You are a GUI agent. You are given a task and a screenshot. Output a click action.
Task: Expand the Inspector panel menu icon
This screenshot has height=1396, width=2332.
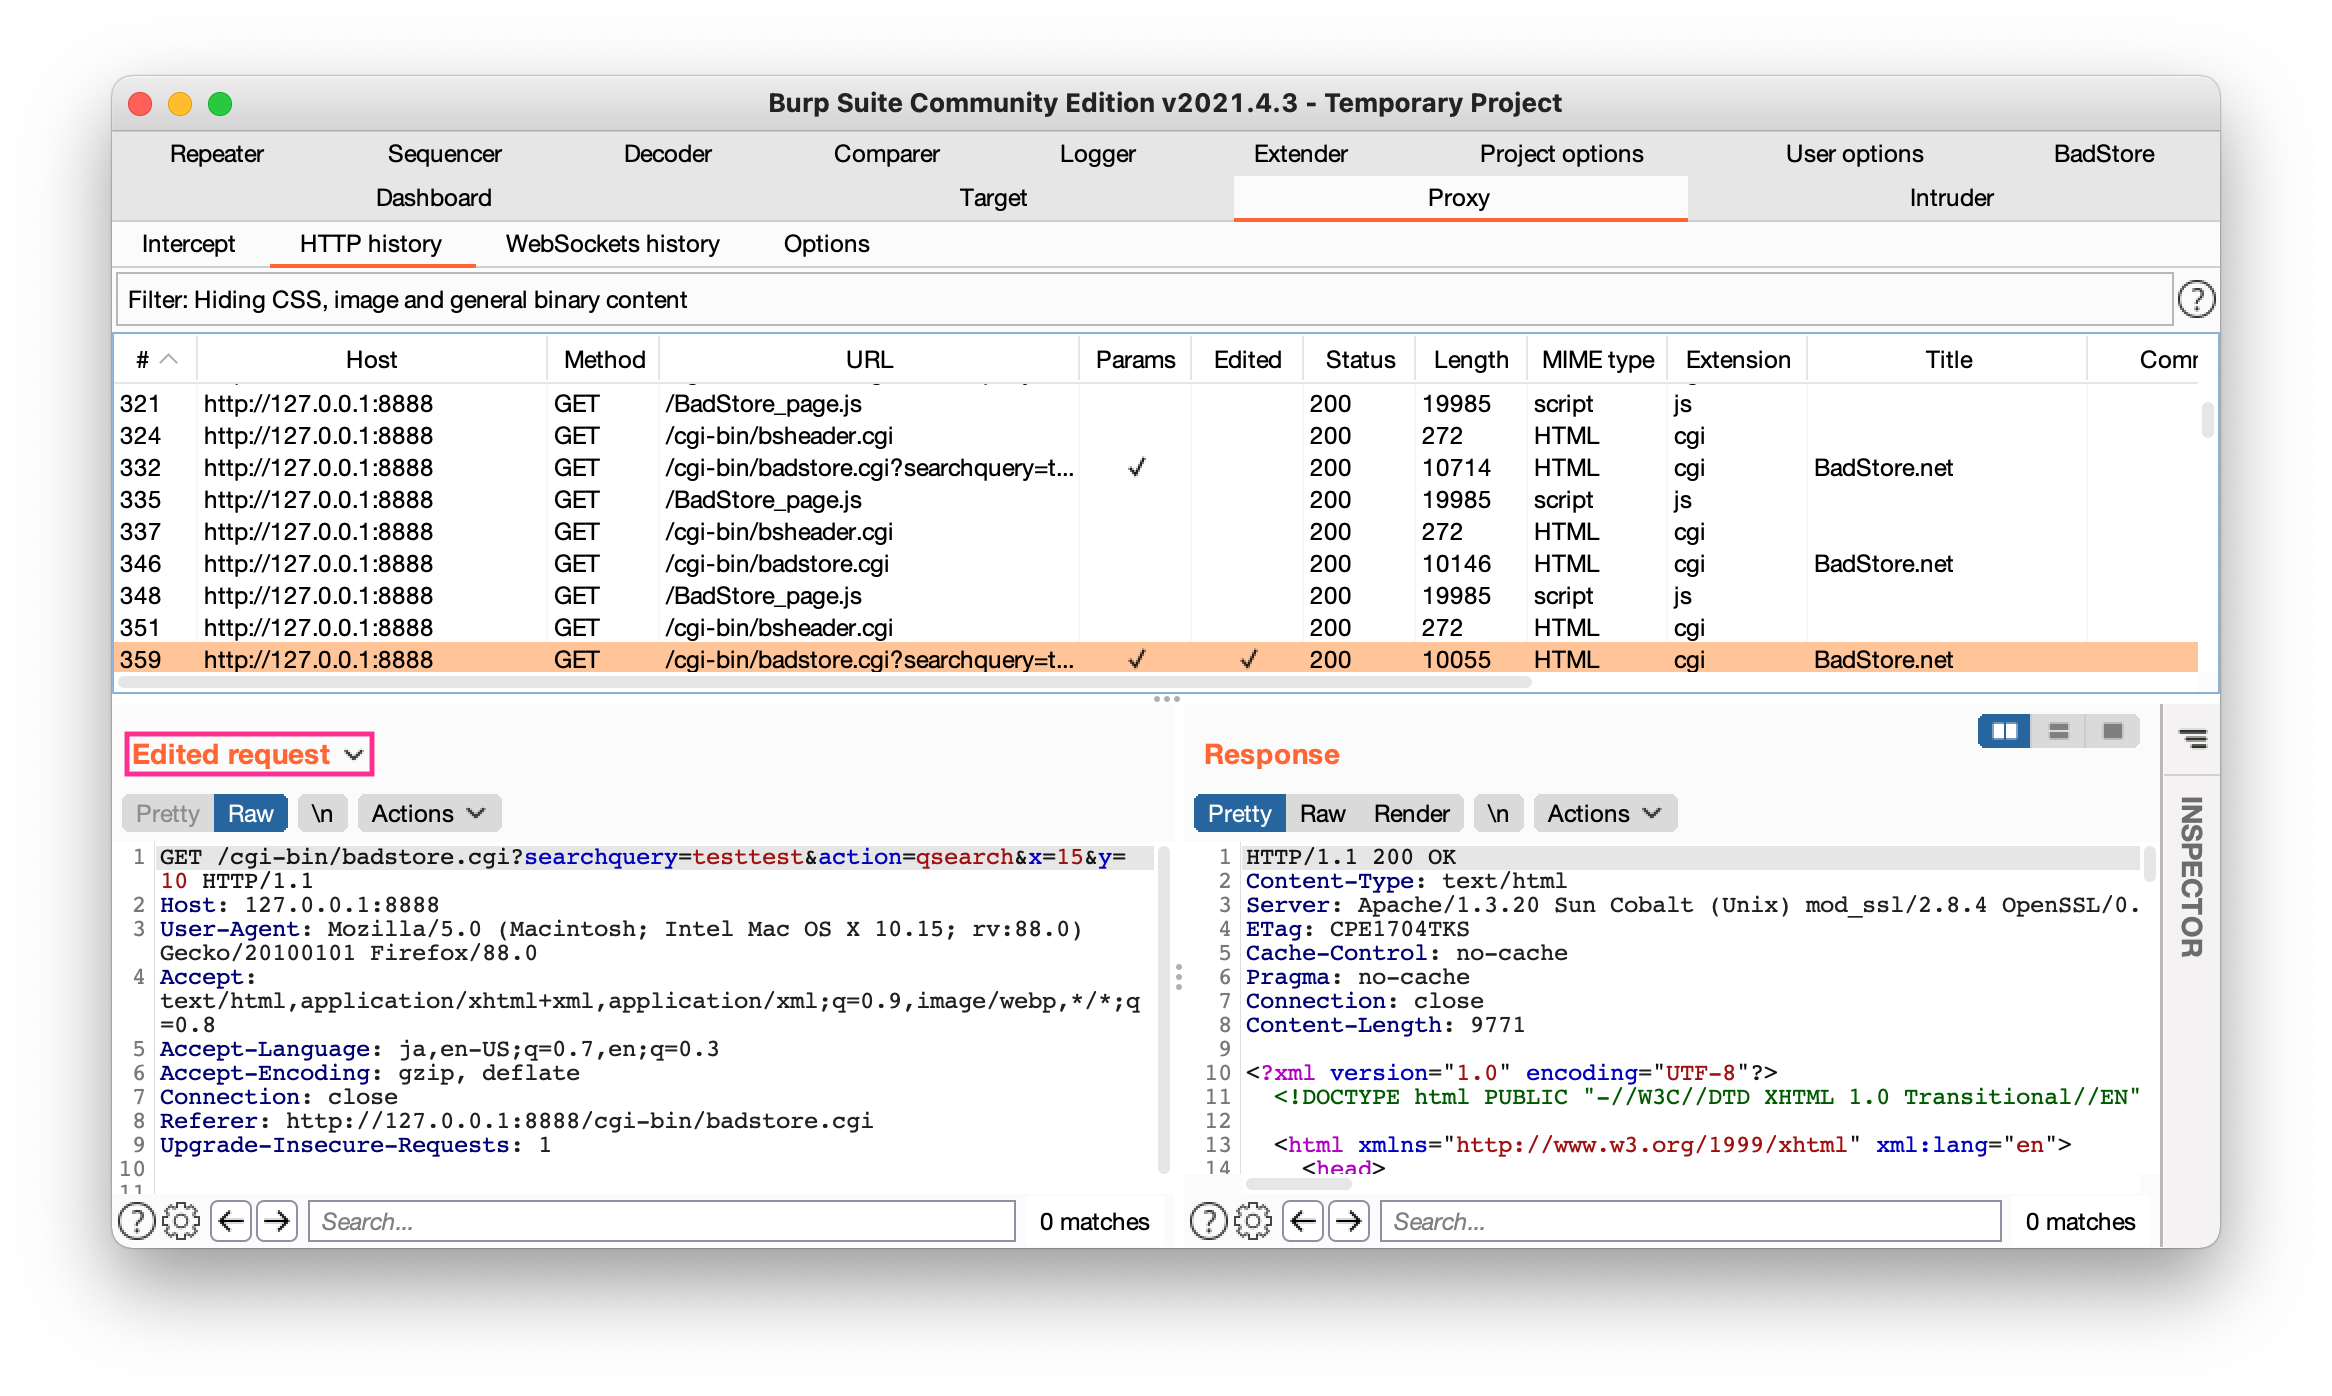2192,738
